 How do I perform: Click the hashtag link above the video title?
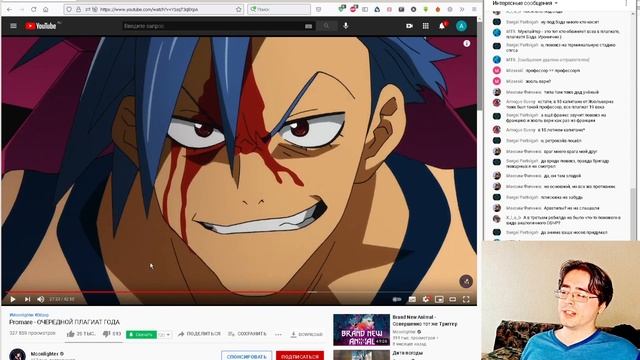point(29,315)
